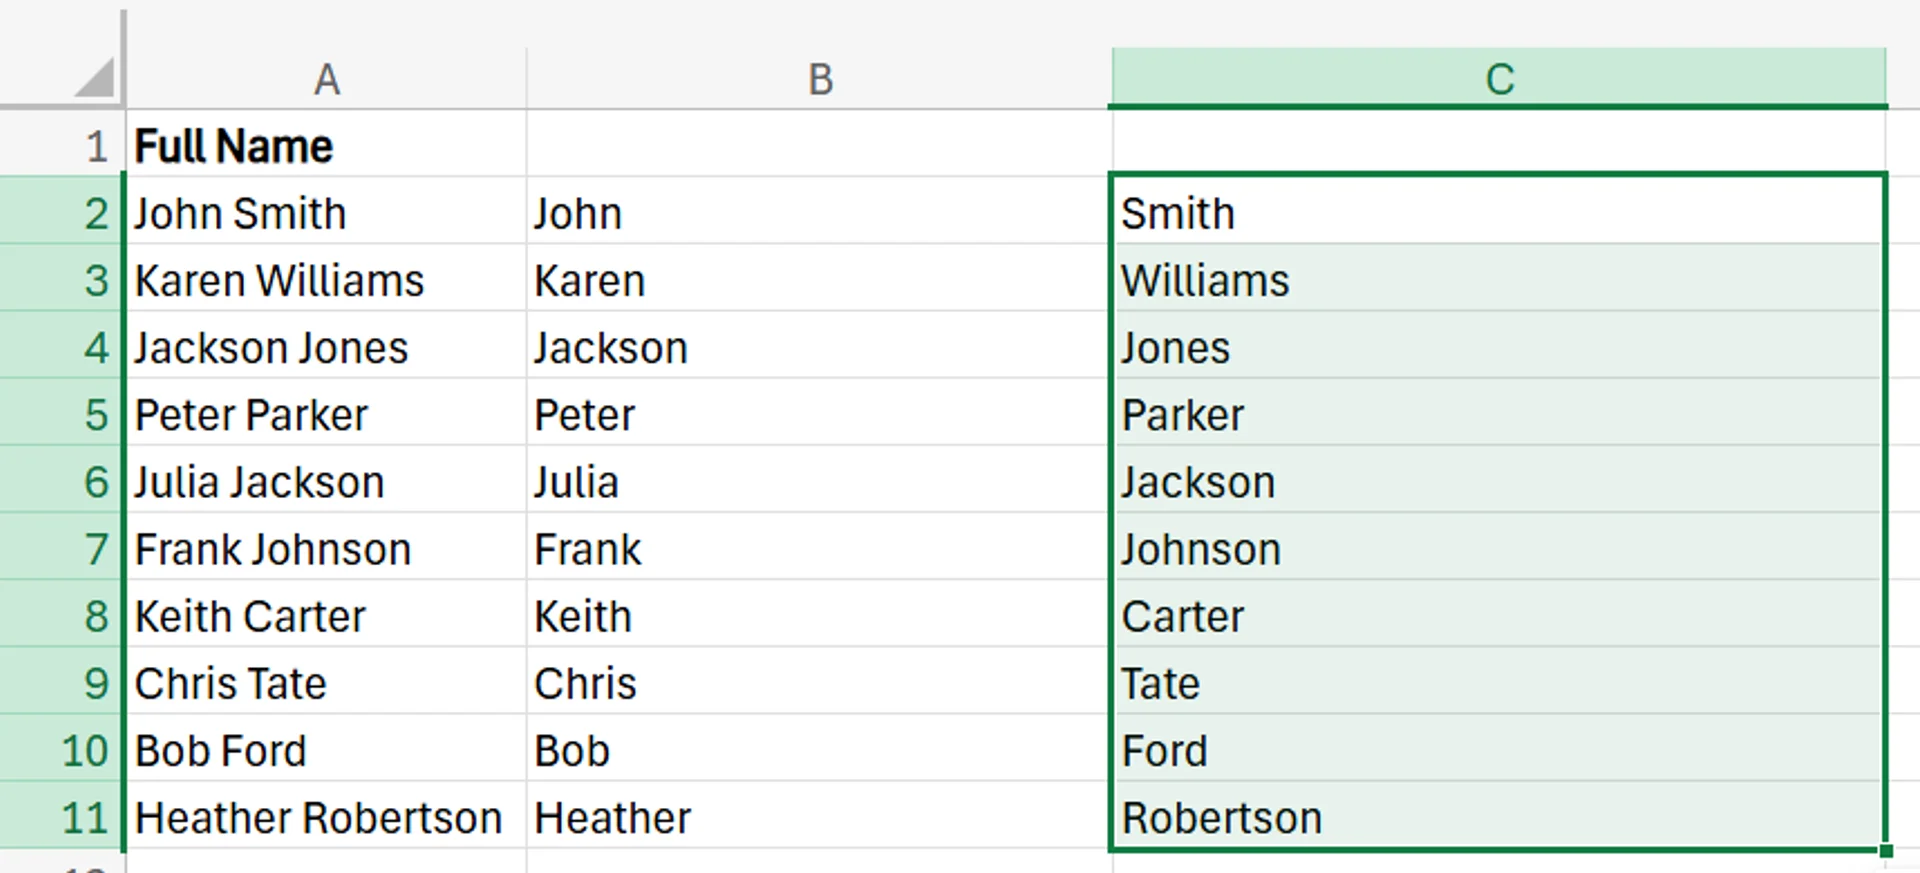Select the cell containing Frank
This screenshot has height=873, width=1920.
819,548
